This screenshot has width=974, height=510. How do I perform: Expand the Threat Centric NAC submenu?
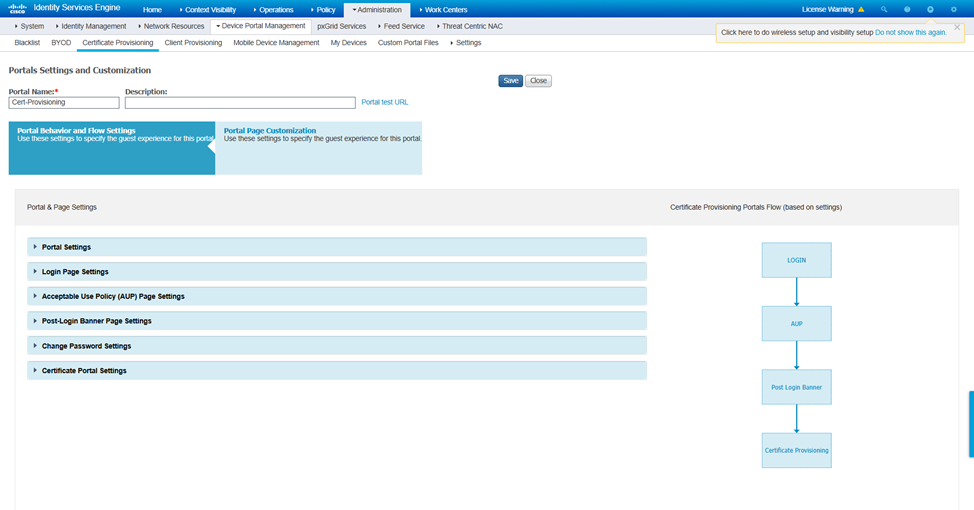click(x=470, y=26)
